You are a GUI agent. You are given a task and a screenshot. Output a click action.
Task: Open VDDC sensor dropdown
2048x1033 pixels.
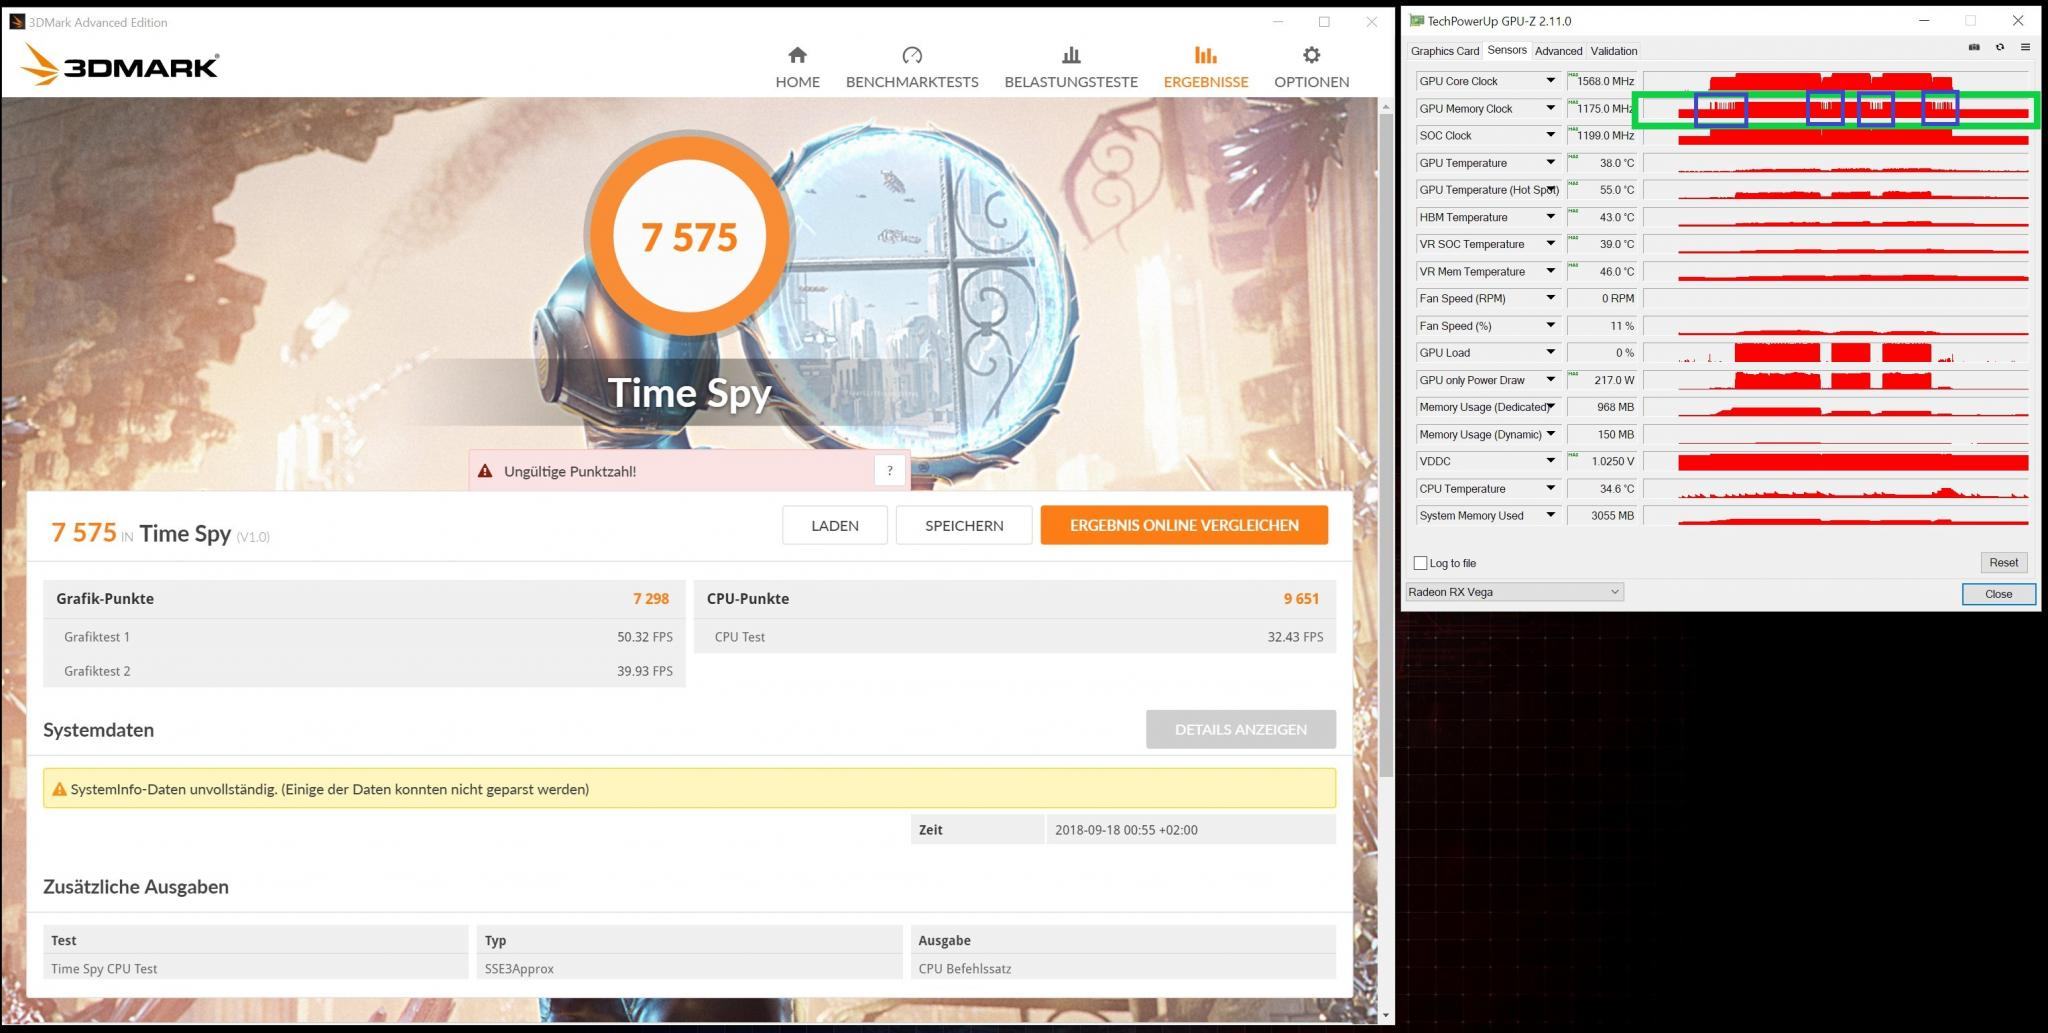(x=1550, y=461)
